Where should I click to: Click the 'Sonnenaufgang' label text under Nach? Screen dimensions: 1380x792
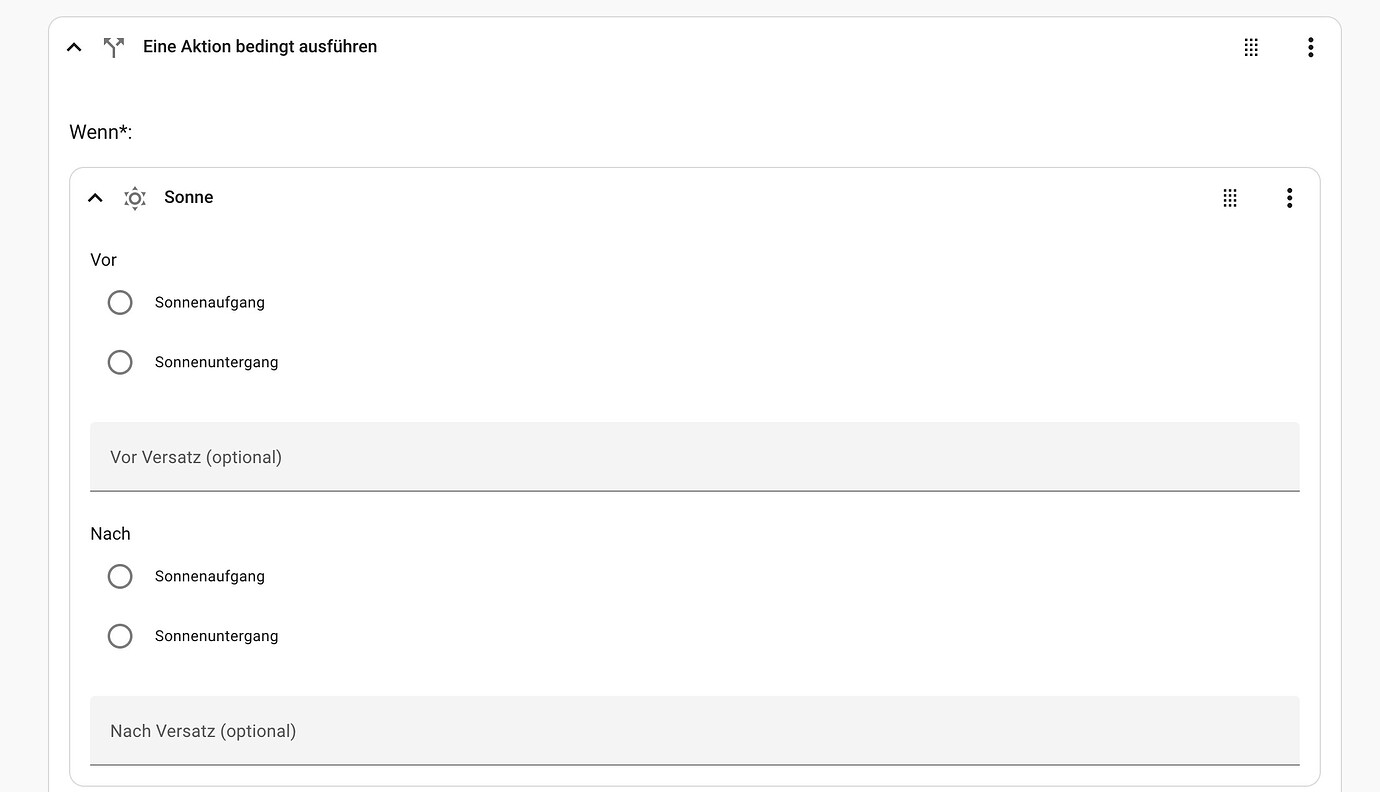210,576
